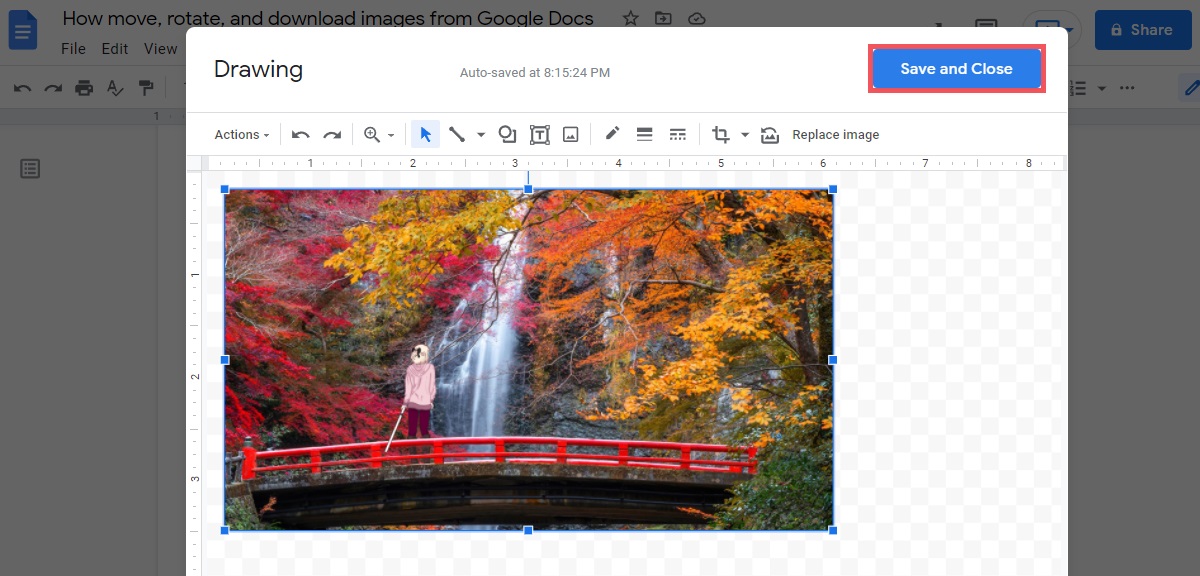This screenshot has height=576, width=1200.
Task: Click the Replace image button
Action: [835, 135]
